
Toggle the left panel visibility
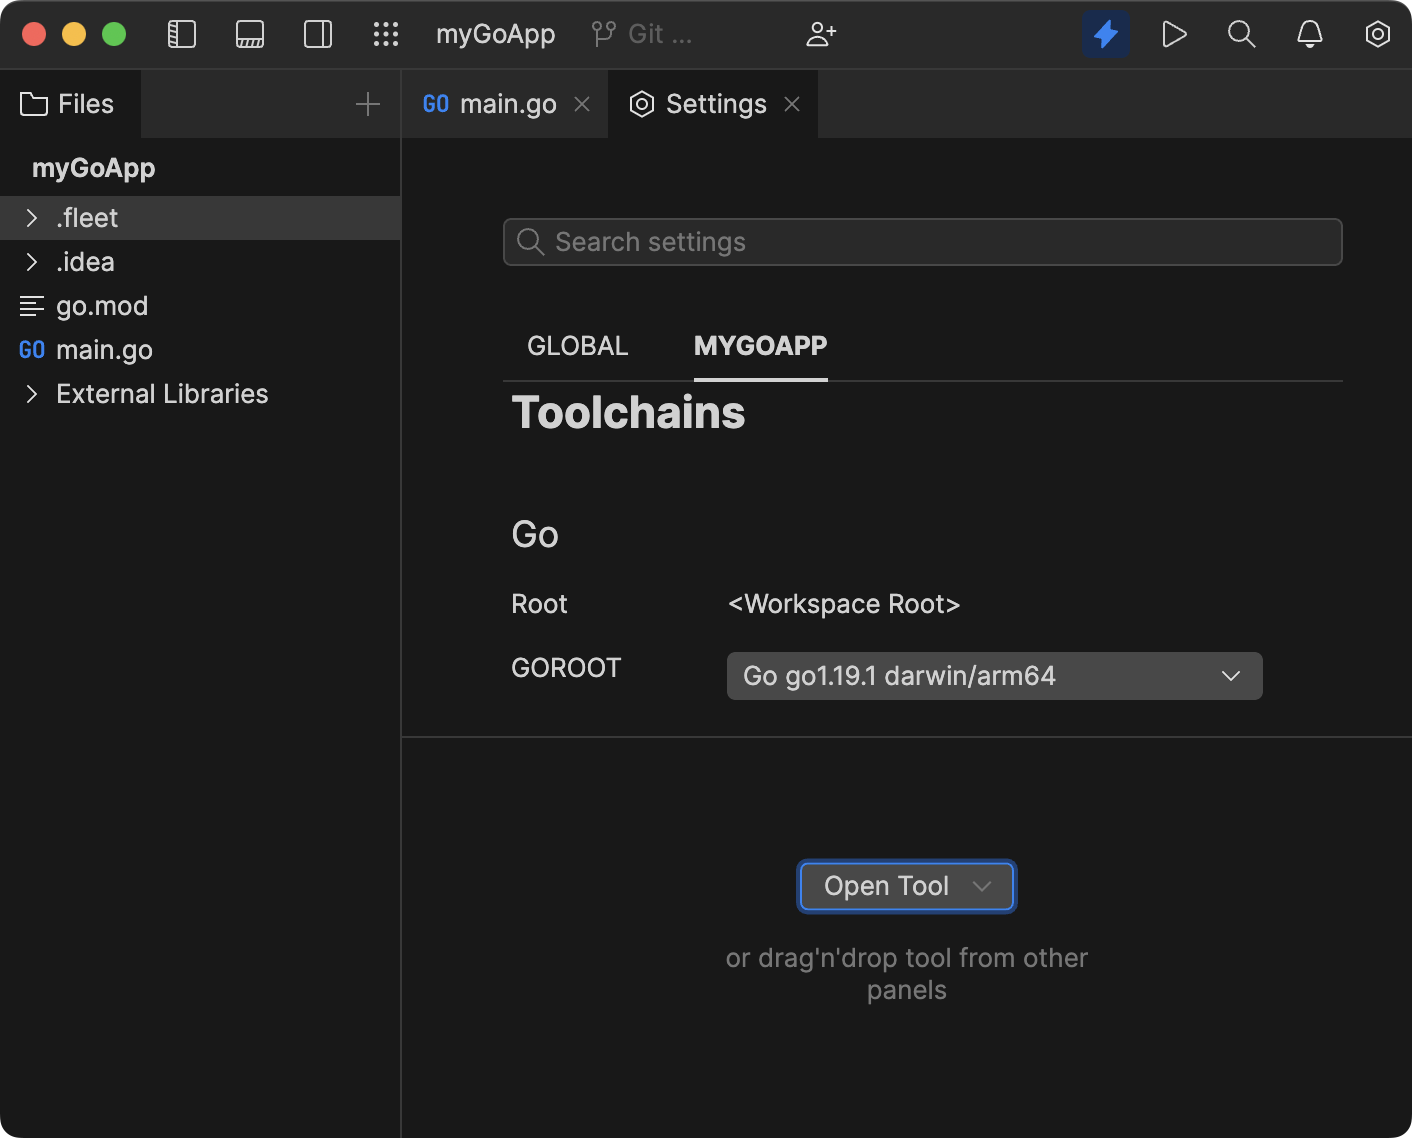[x=181, y=33]
